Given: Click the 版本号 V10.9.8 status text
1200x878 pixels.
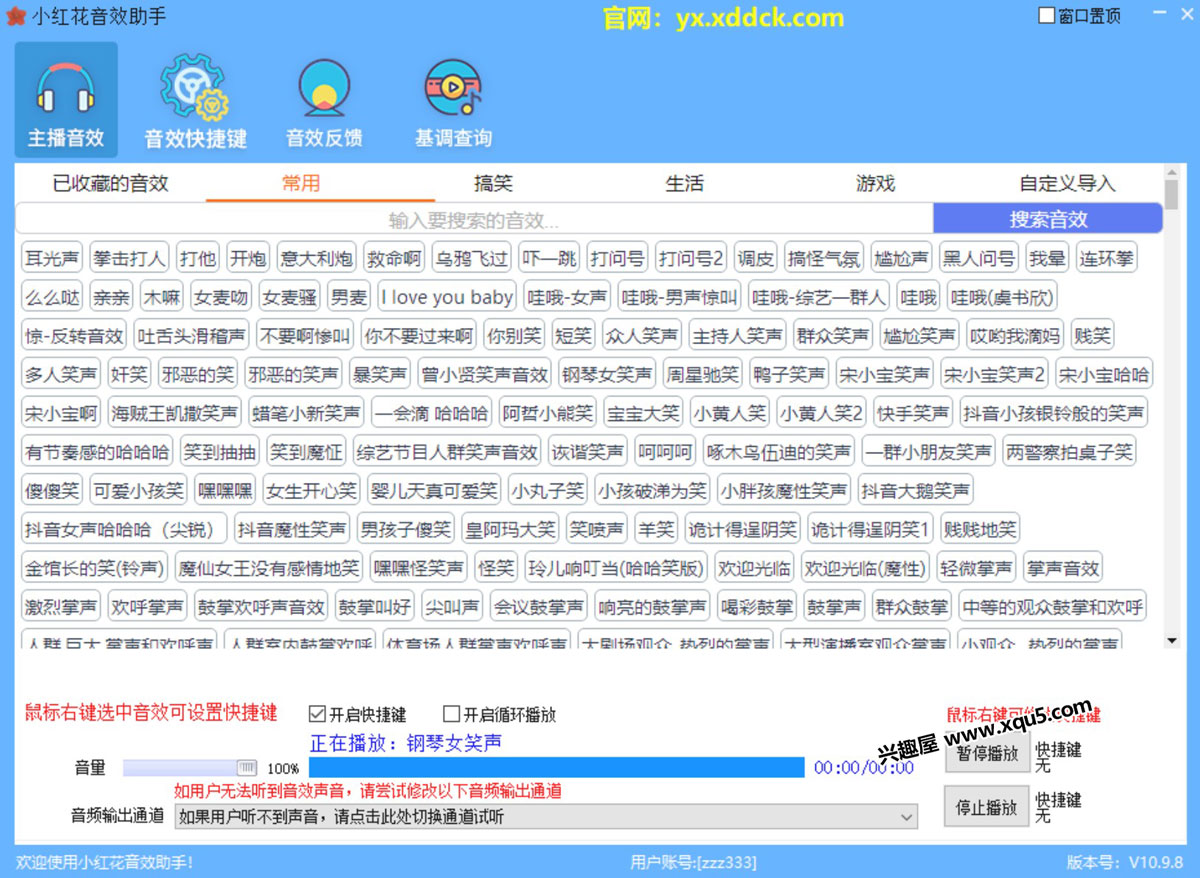Looking at the screenshot, I should pyautogui.click(x=1125, y=862).
